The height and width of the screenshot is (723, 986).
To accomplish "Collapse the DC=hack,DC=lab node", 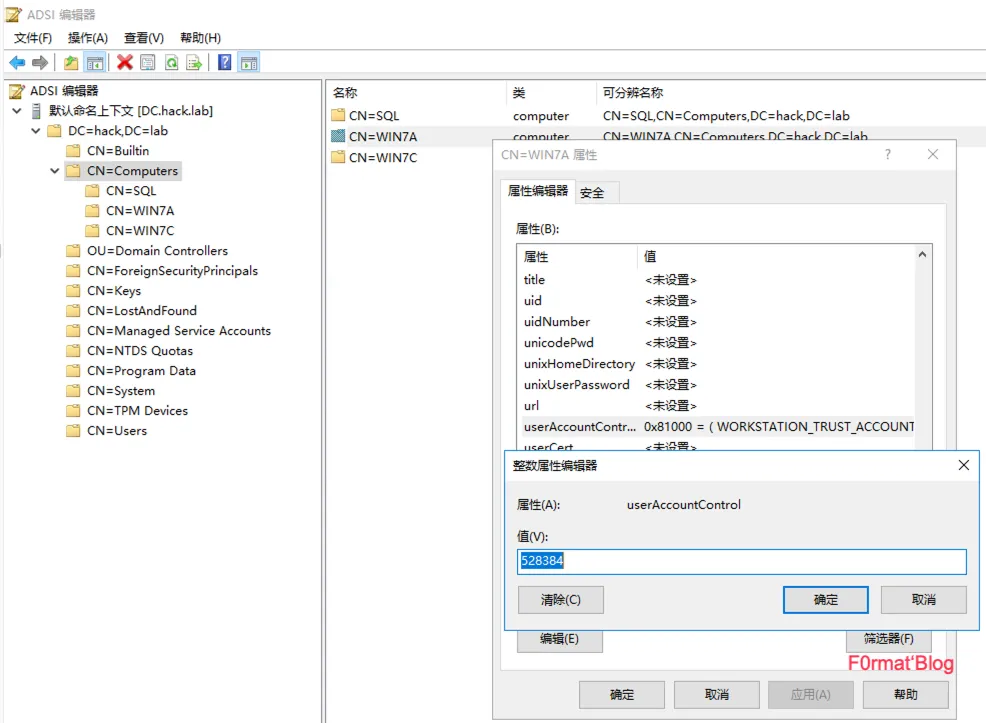I will [36, 131].
